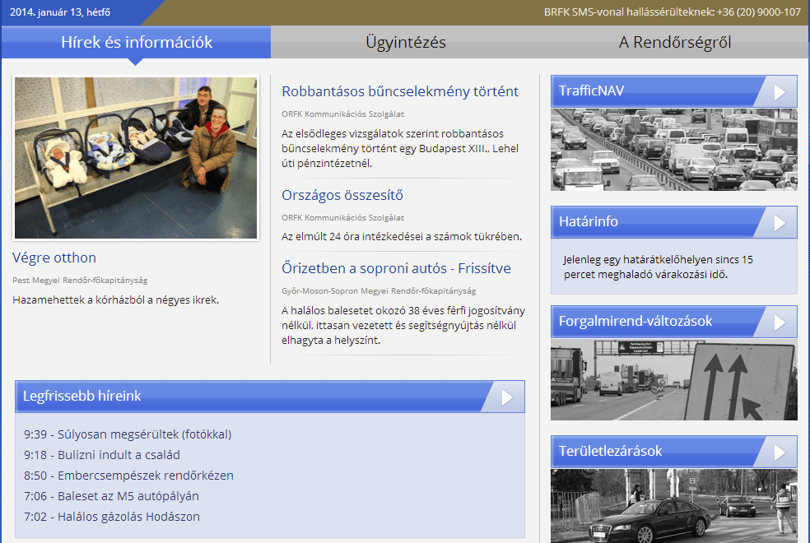Read the Őrizetben a soproni autós article
This screenshot has width=810, height=543.
[396, 268]
